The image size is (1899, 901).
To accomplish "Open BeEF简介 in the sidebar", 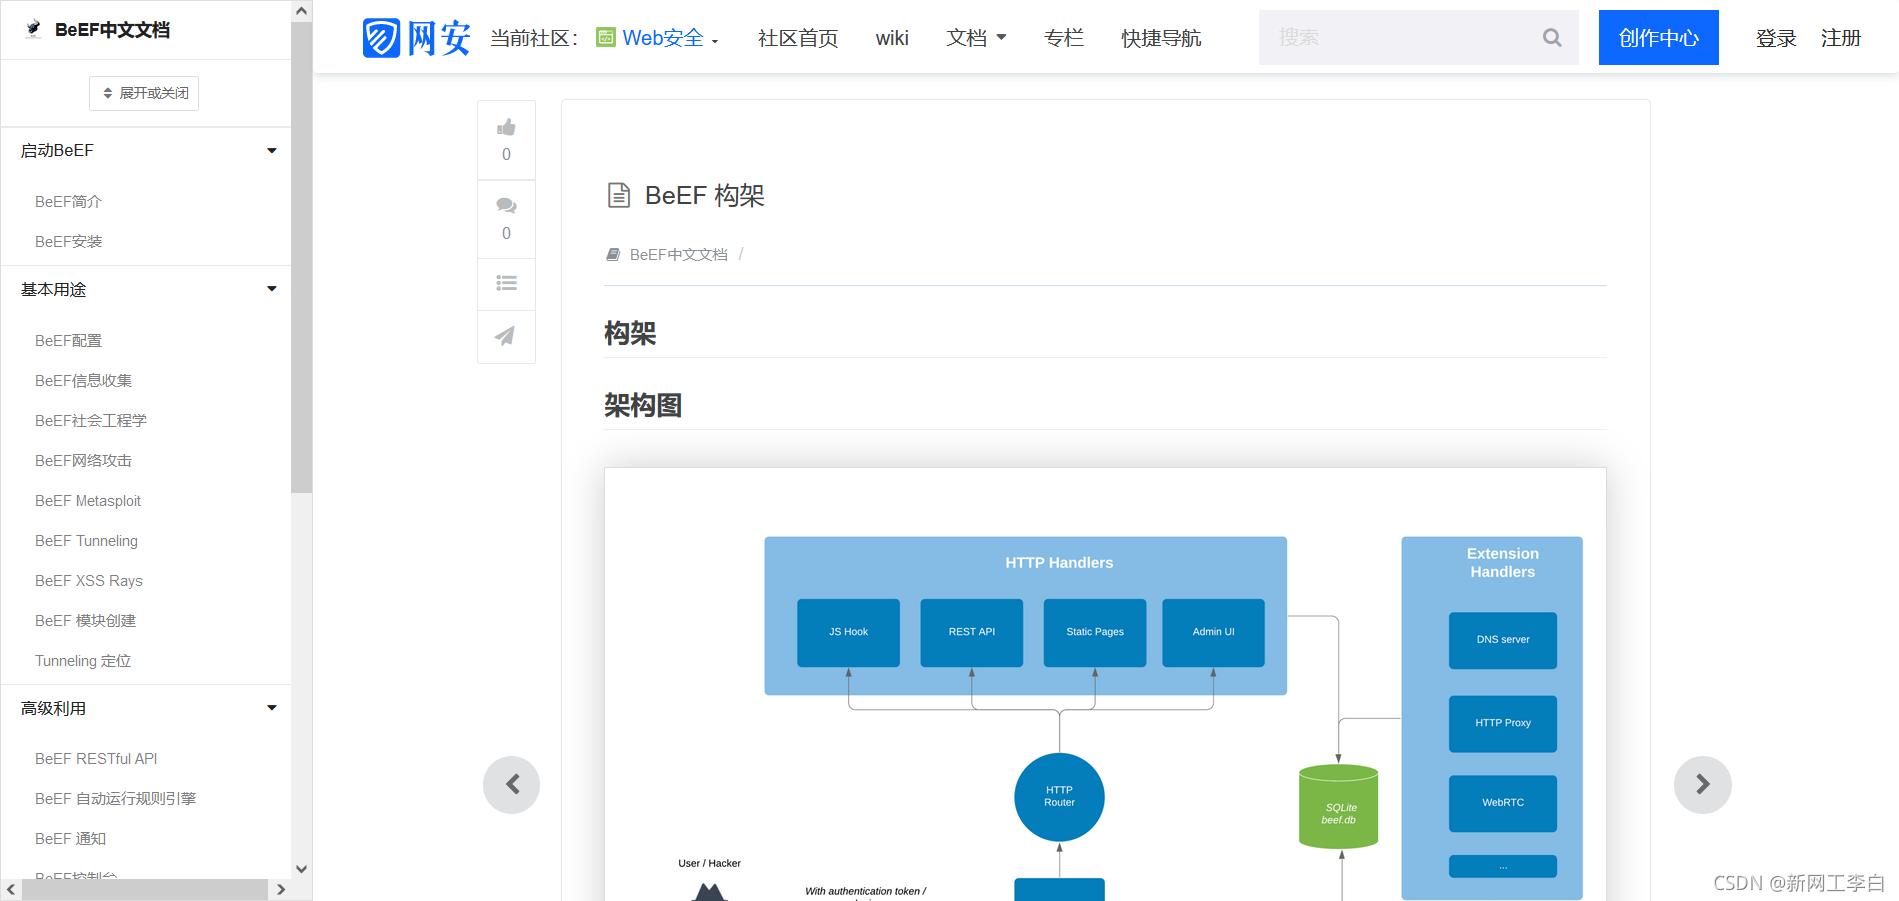I will (68, 201).
